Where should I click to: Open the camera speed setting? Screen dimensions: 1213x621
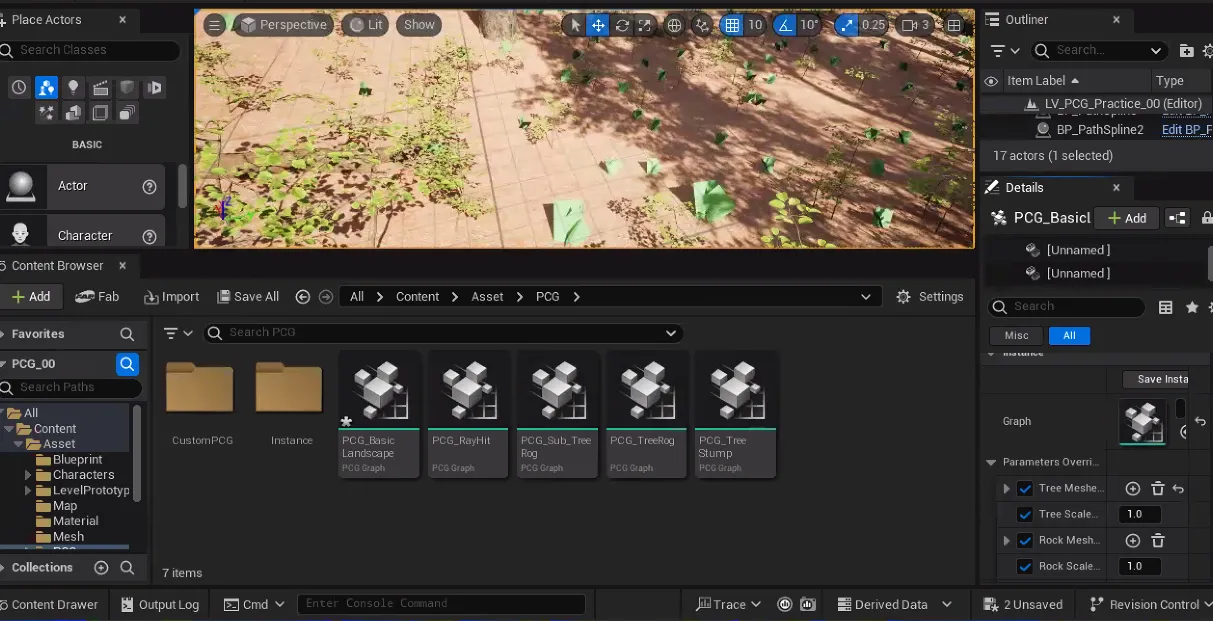[915, 26]
